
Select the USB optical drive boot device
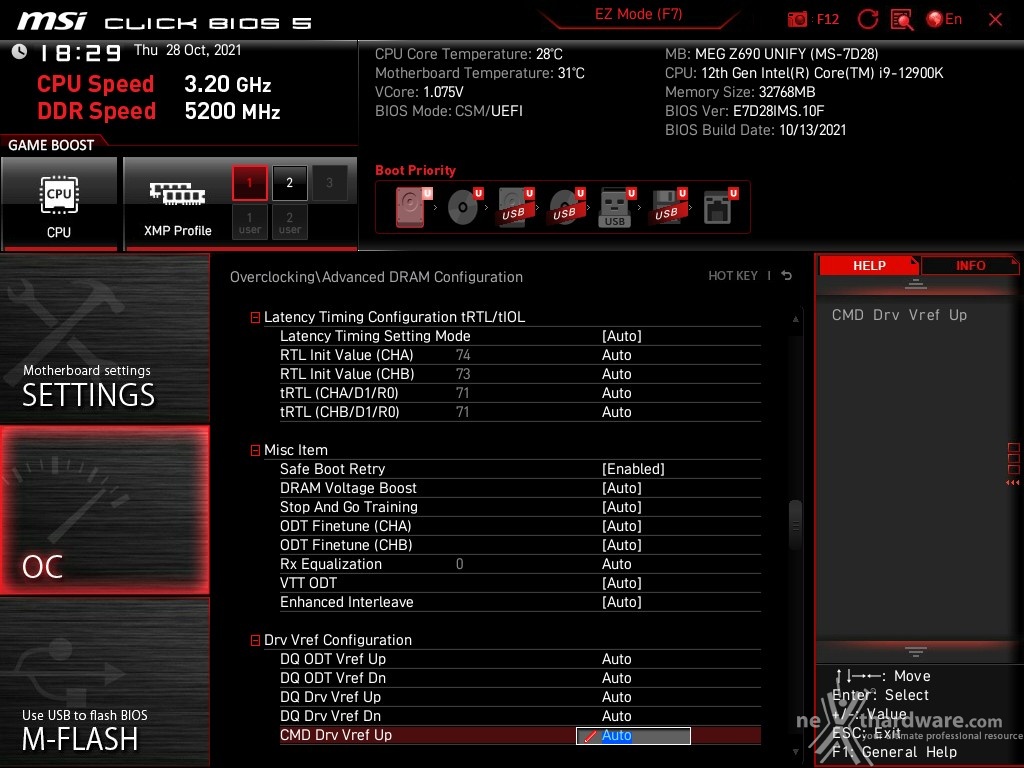[x=566, y=206]
